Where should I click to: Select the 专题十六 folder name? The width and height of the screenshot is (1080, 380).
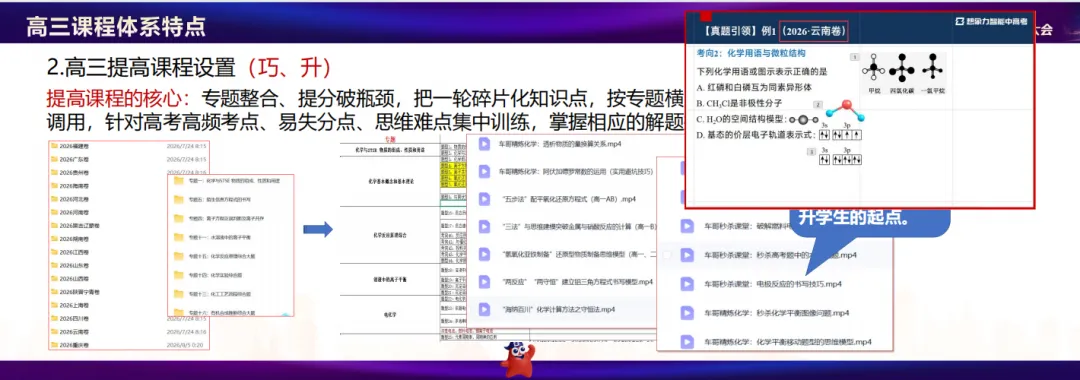click(x=221, y=313)
